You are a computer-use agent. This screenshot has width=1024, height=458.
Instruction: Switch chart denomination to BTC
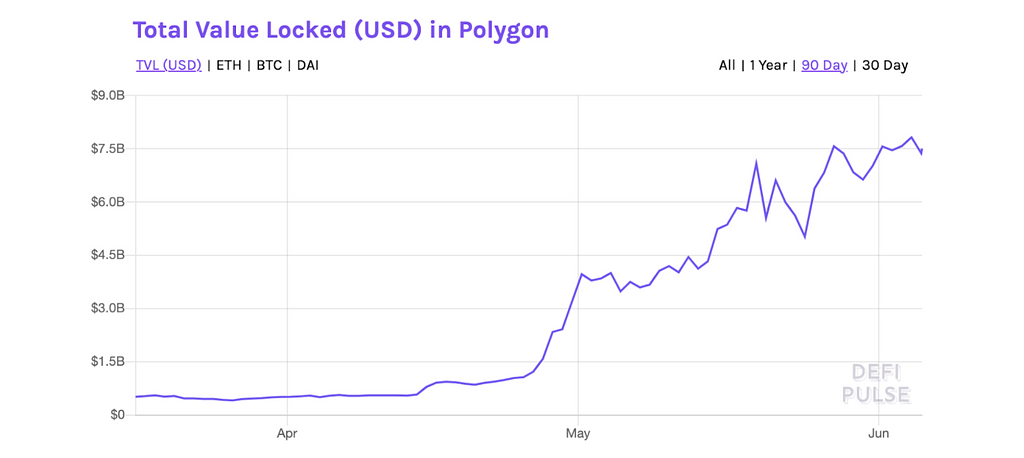point(269,66)
